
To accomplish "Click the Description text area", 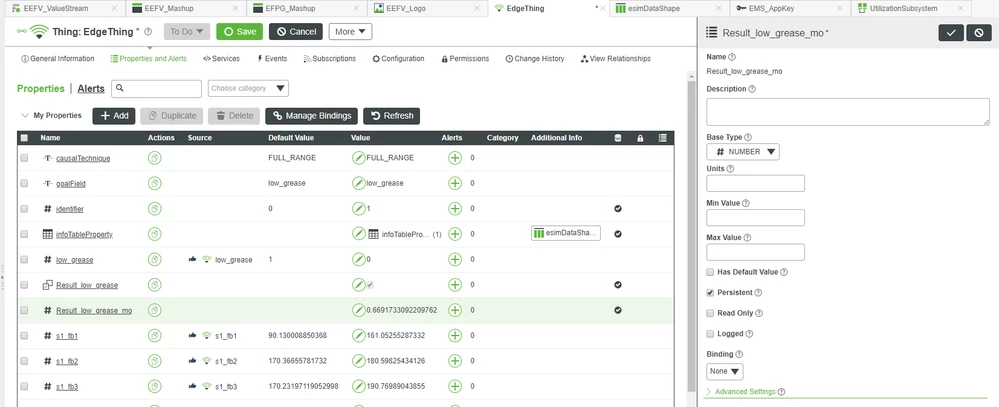I will tap(848, 112).
